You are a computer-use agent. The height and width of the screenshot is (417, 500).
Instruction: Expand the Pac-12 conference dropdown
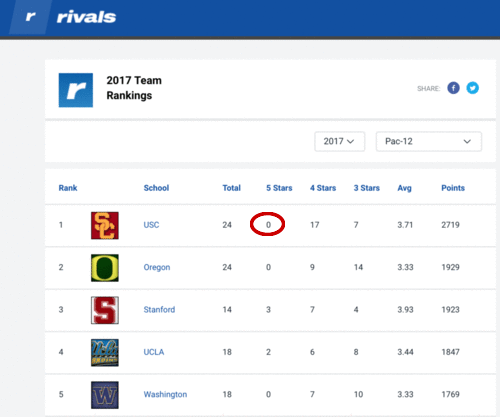pos(429,141)
